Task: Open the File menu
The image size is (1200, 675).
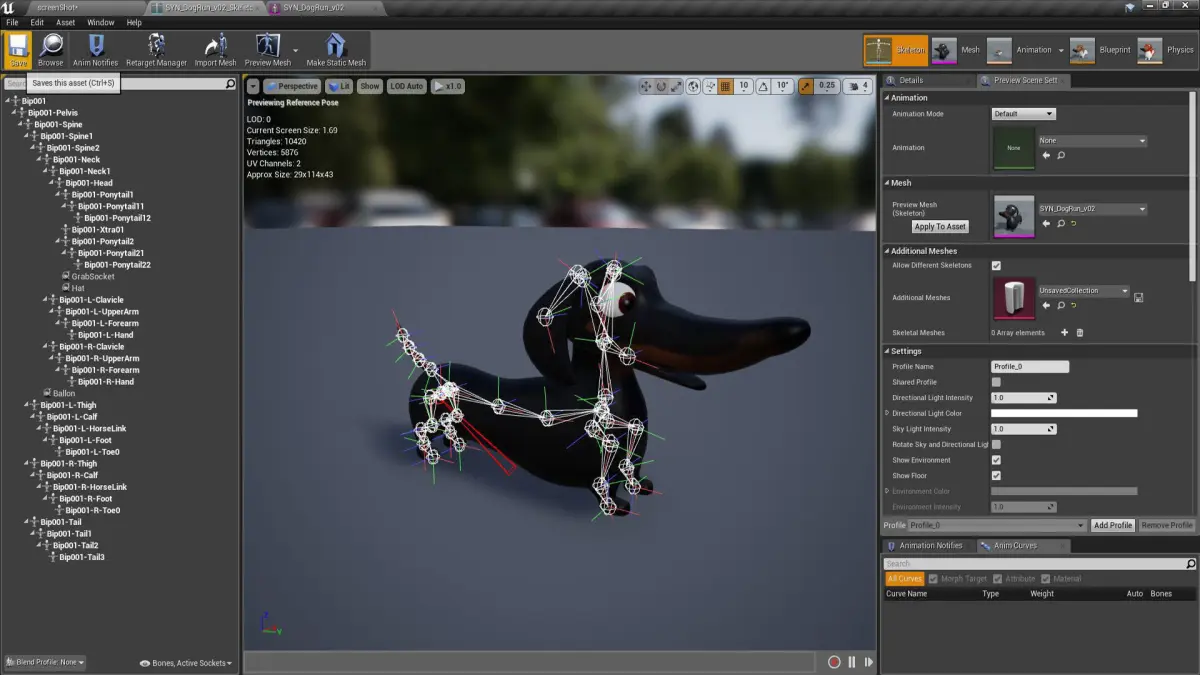Action: coord(12,22)
